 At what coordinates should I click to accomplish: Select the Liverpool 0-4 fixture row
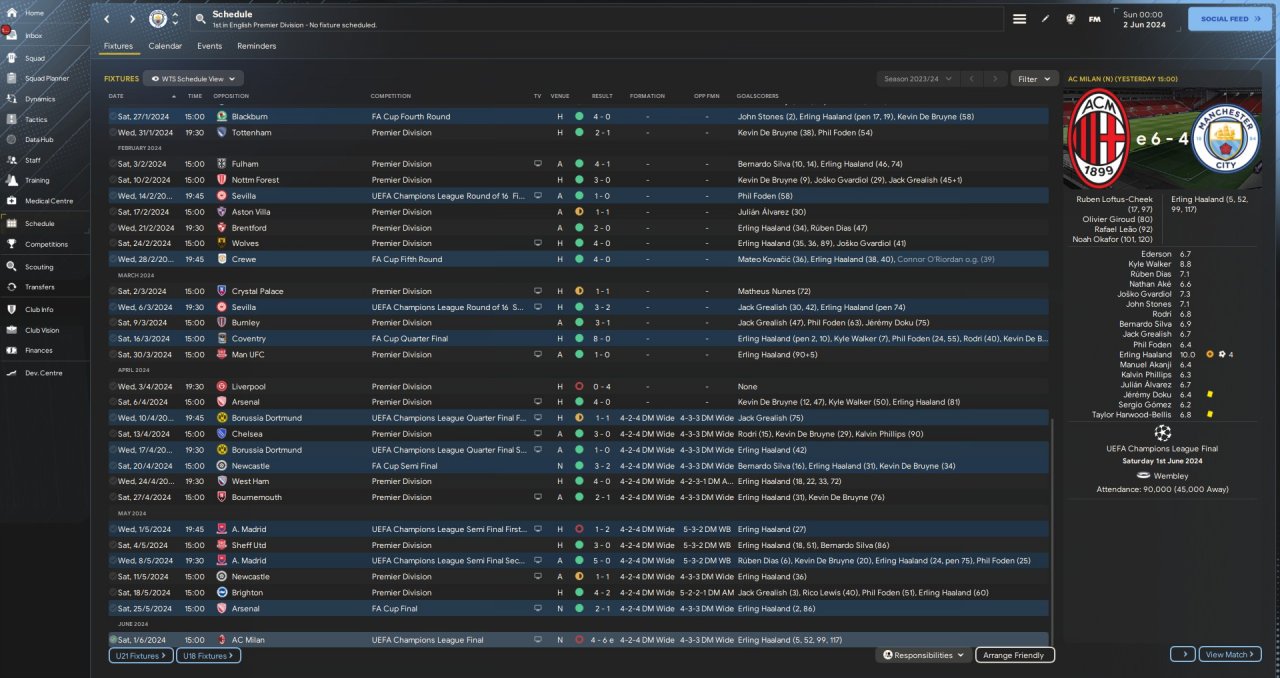click(579, 386)
